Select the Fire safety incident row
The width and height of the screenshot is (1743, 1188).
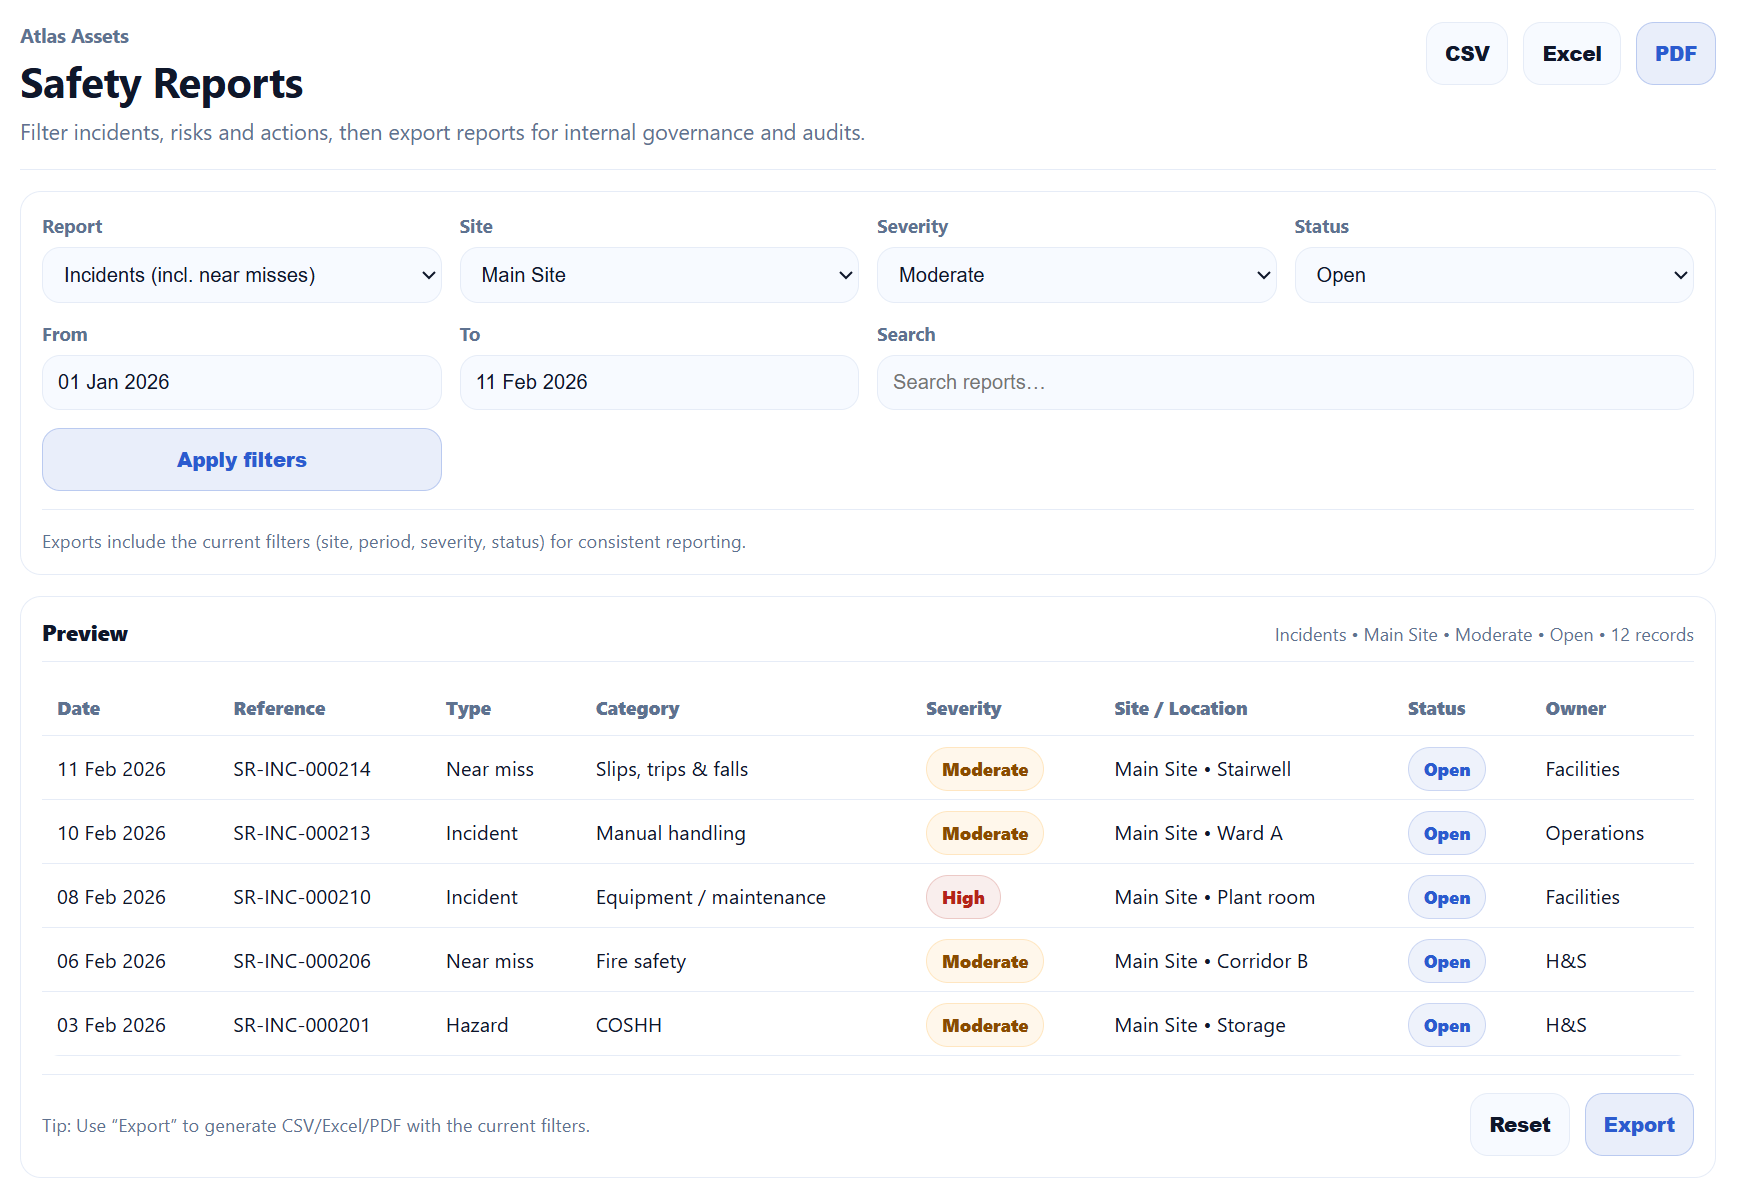point(641,961)
